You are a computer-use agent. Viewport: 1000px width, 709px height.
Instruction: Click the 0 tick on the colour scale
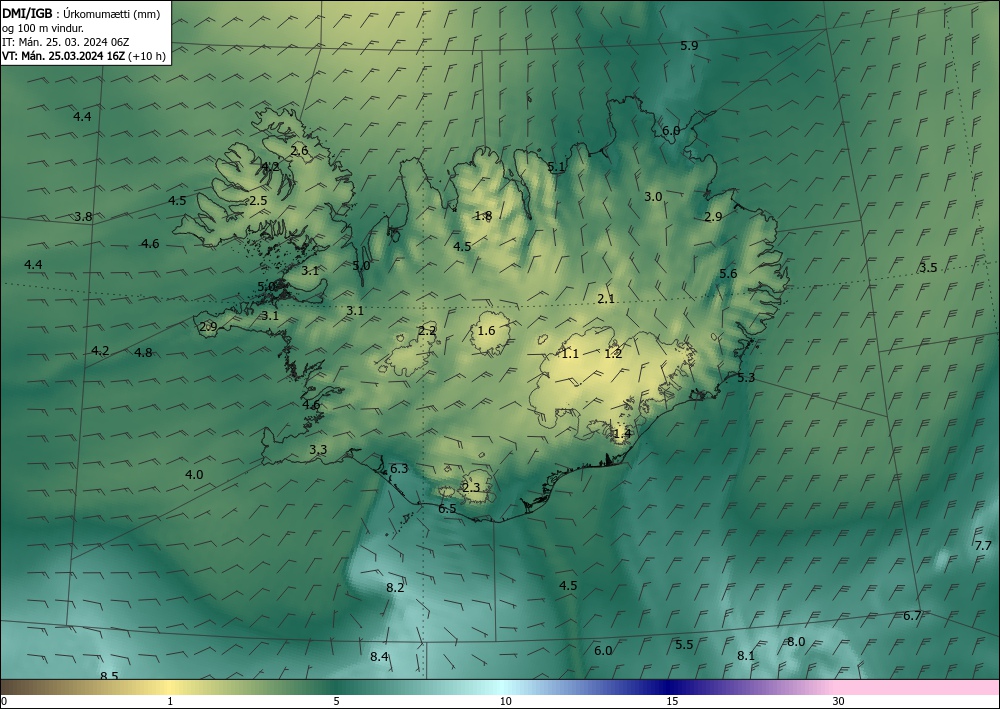coord(4,702)
